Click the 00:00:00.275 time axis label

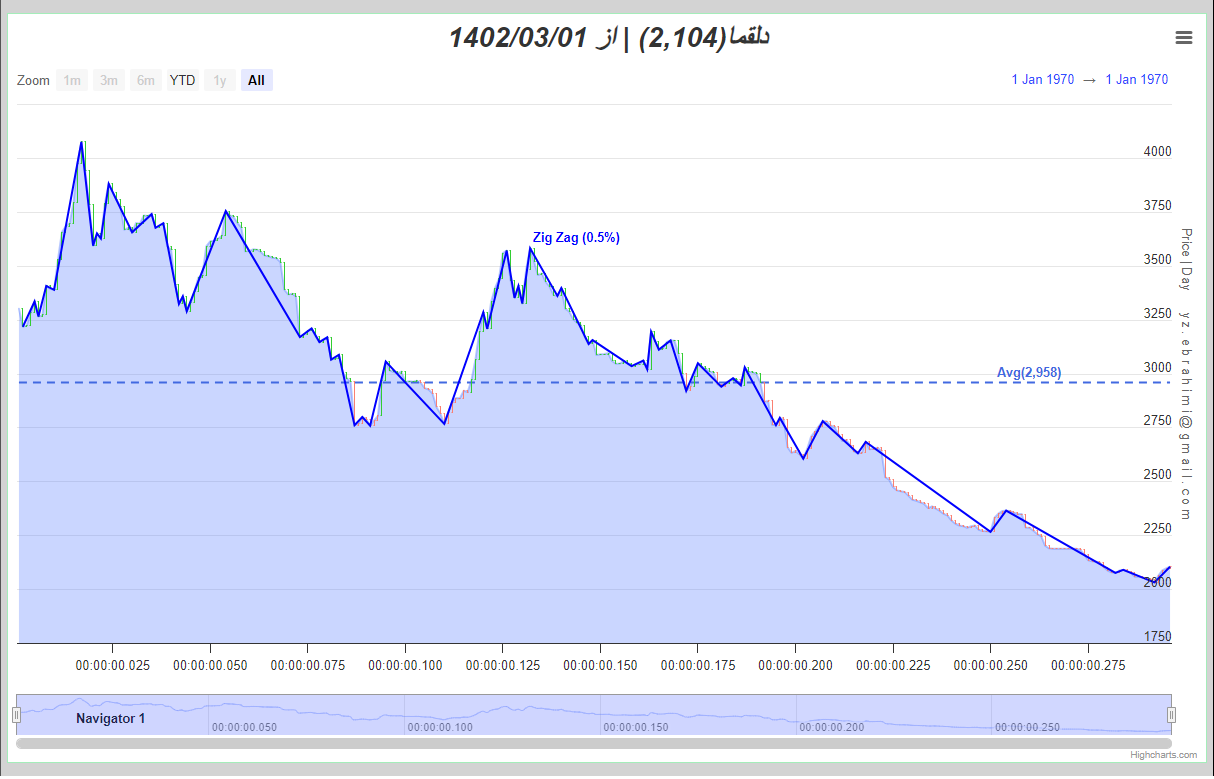1088,664
